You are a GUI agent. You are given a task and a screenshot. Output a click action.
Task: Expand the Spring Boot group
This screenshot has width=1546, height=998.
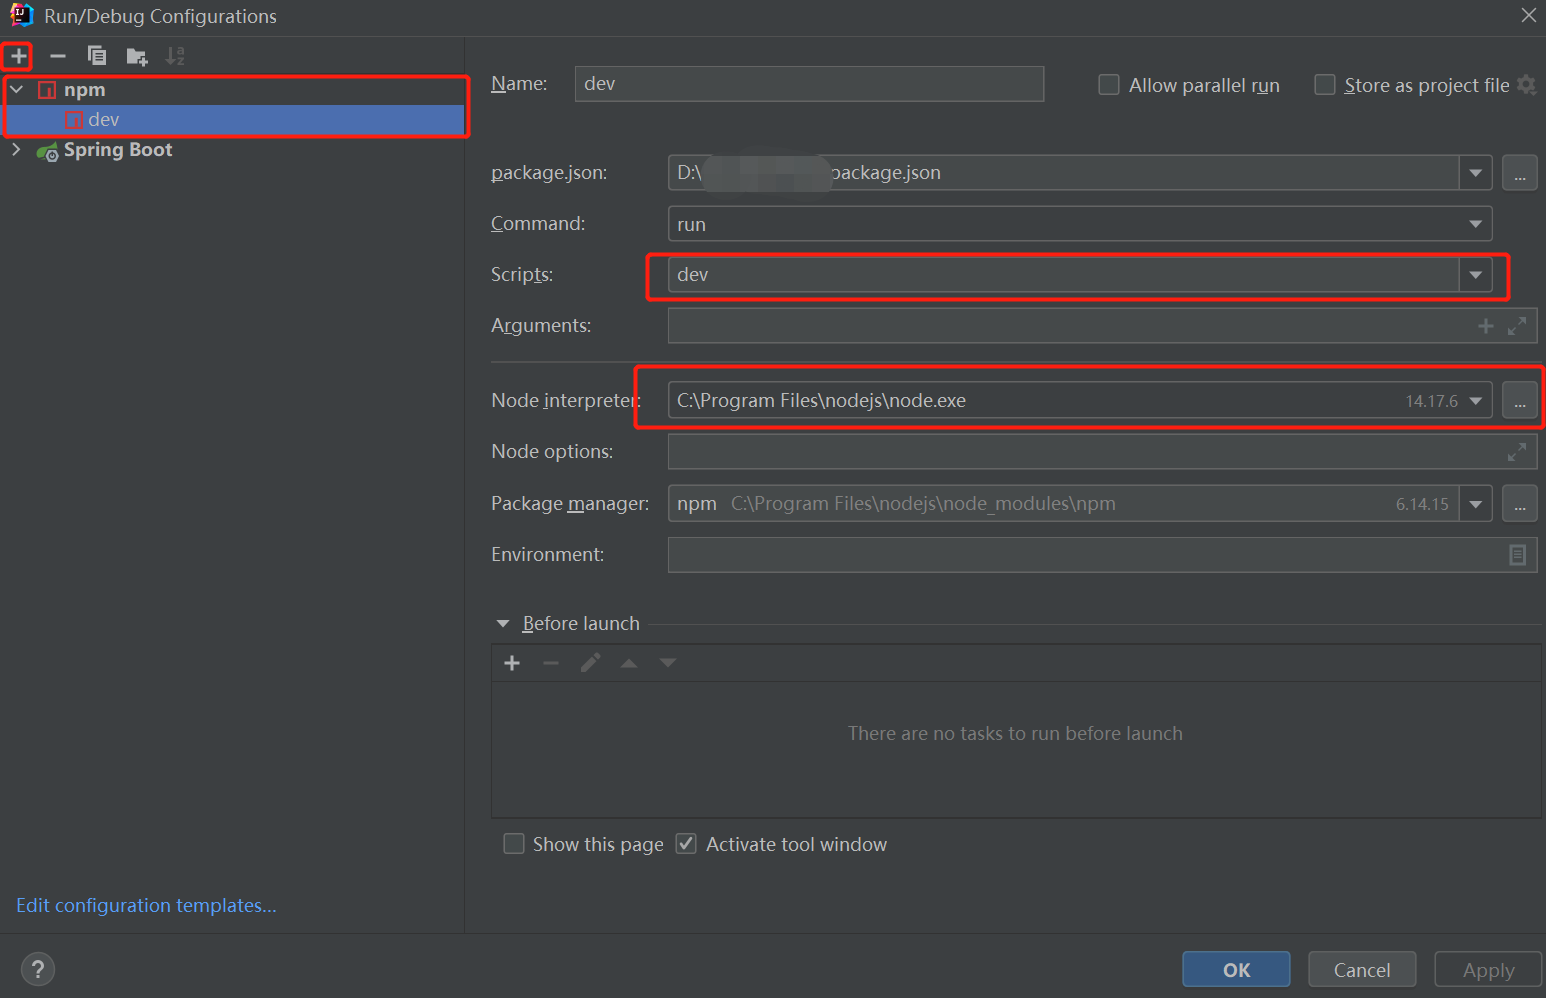pos(16,150)
